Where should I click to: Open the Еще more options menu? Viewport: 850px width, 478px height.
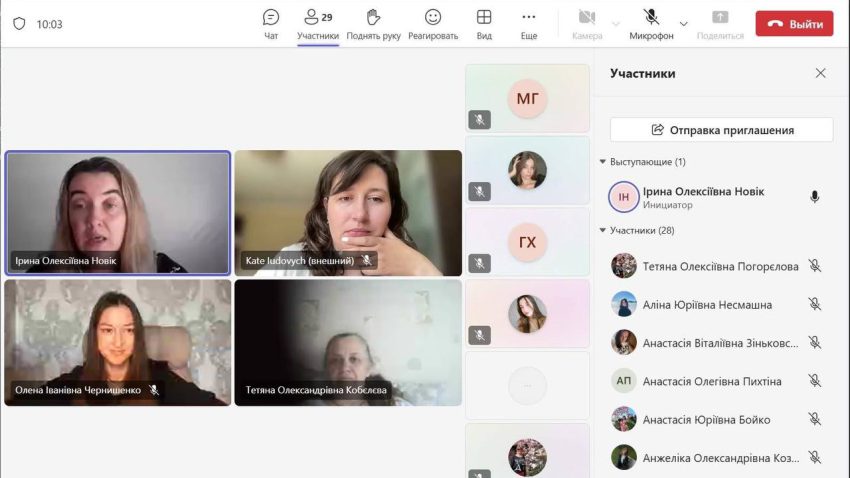[529, 24]
